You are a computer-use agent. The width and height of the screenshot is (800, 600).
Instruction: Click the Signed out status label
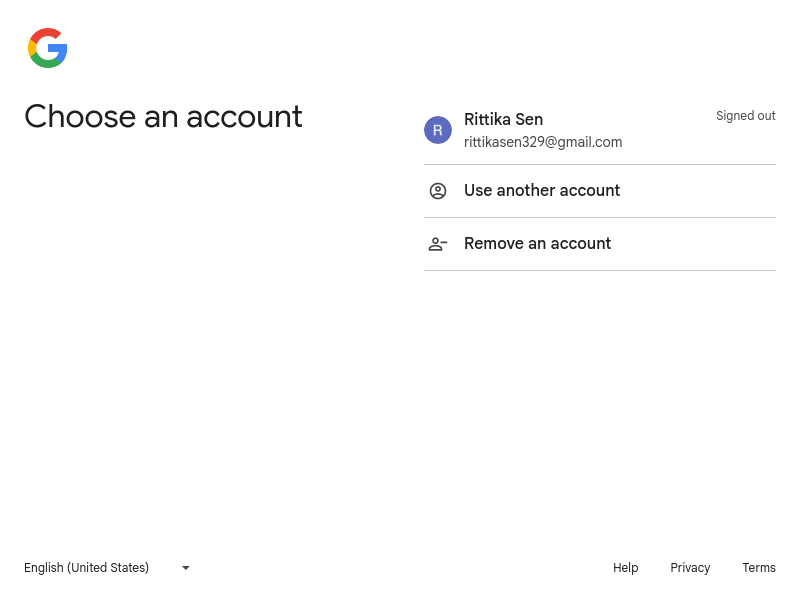tap(745, 116)
